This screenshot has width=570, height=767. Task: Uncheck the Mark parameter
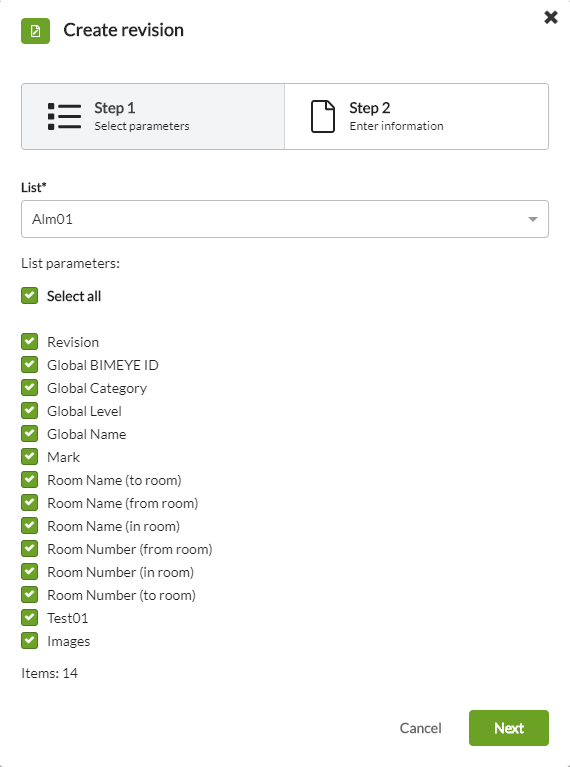tap(29, 456)
